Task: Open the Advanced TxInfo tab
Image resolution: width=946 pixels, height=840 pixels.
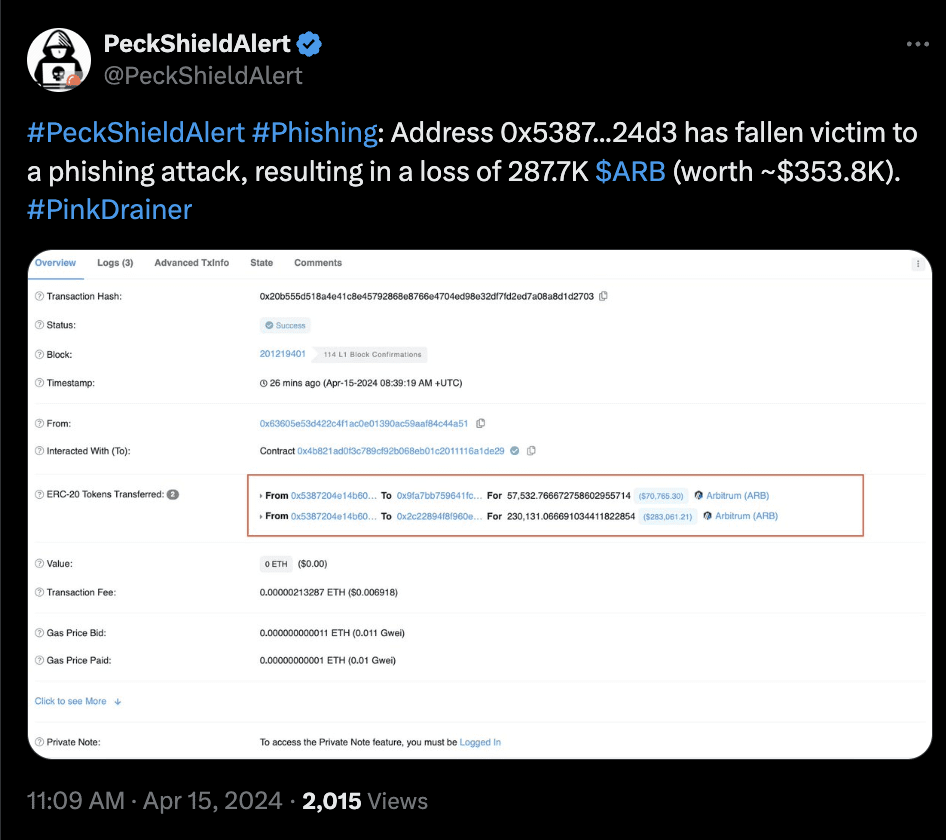Action: coord(191,262)
